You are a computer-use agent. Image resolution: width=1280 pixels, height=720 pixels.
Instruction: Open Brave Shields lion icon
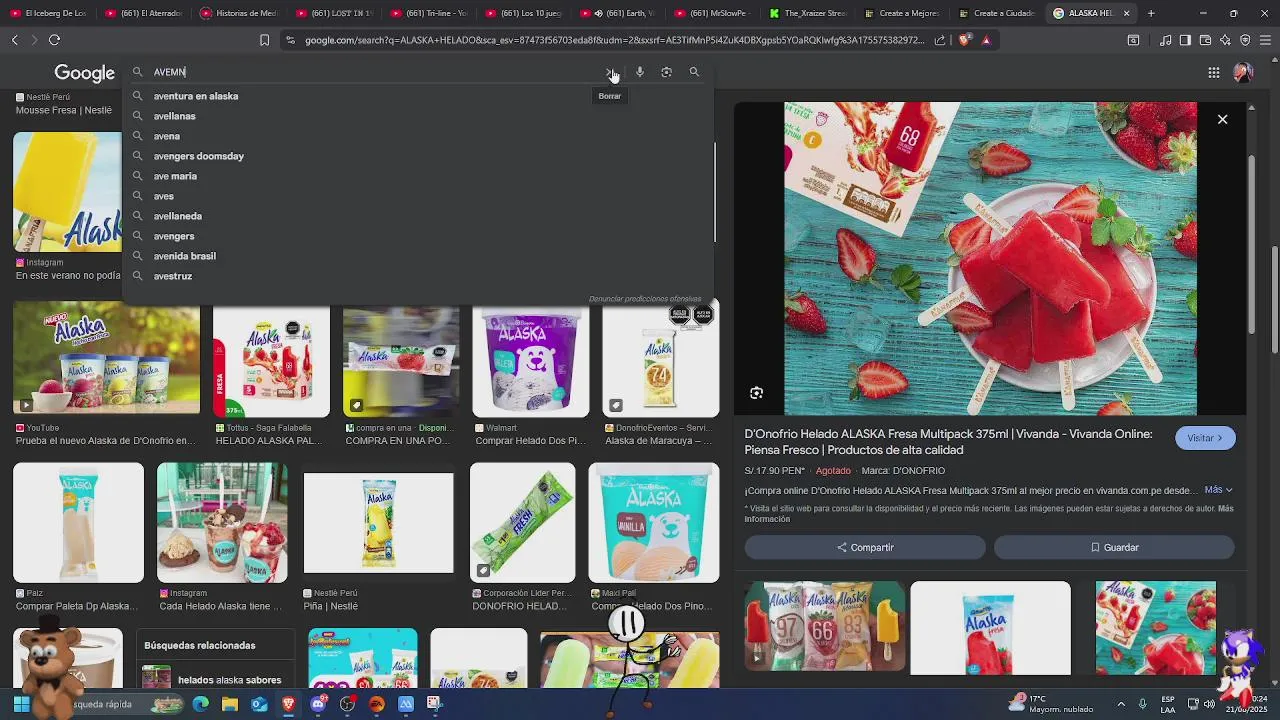[x=964, y=40]
